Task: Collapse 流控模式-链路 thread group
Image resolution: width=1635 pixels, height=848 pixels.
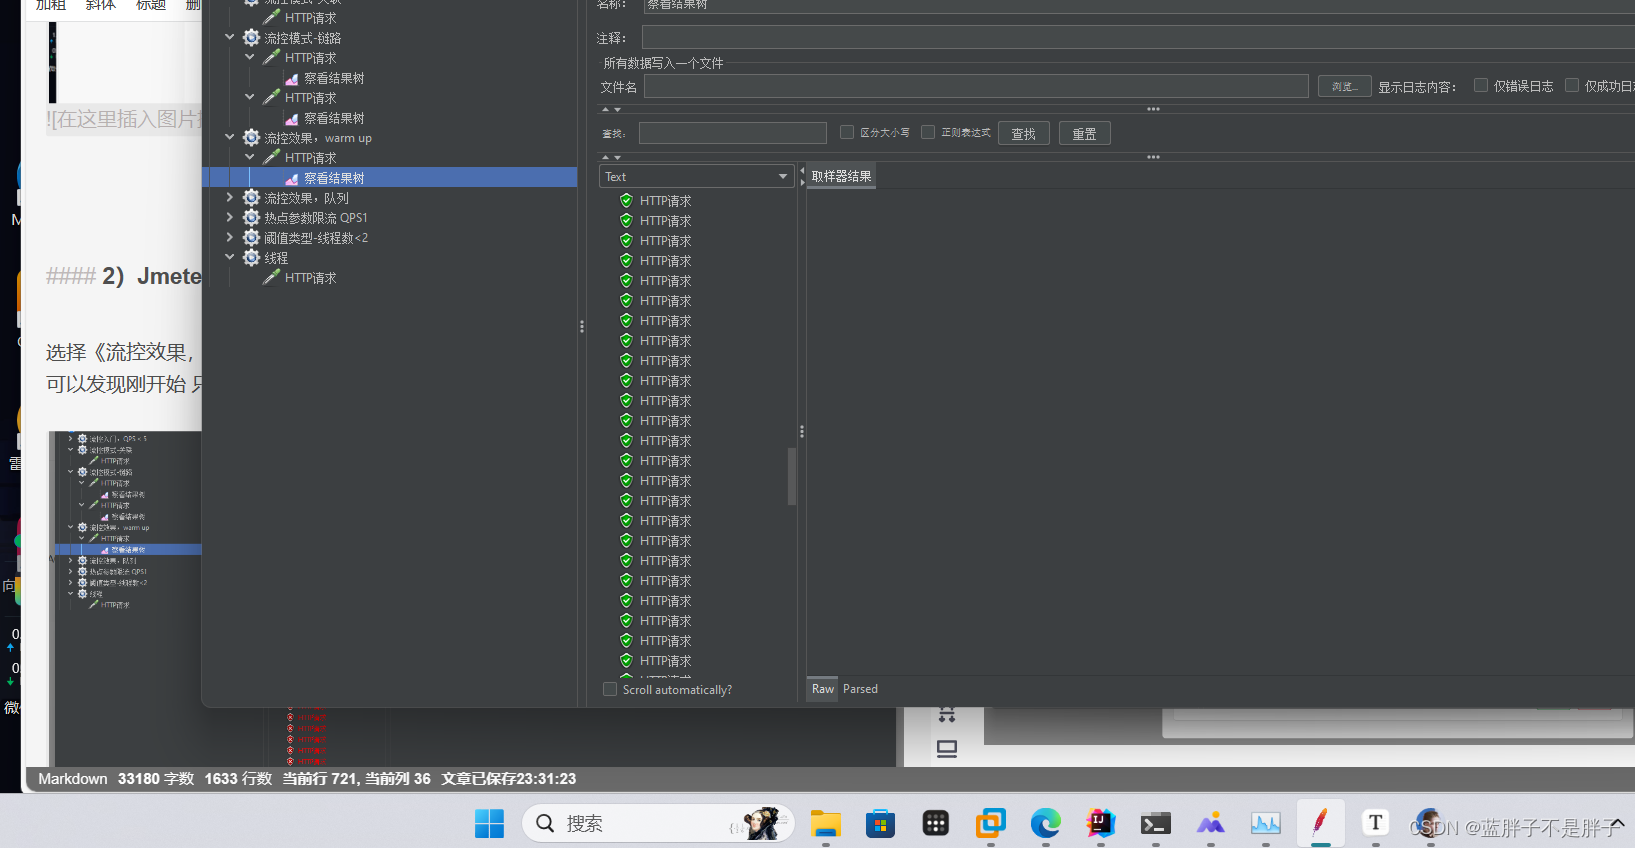Action: click(x=230, y=38)
